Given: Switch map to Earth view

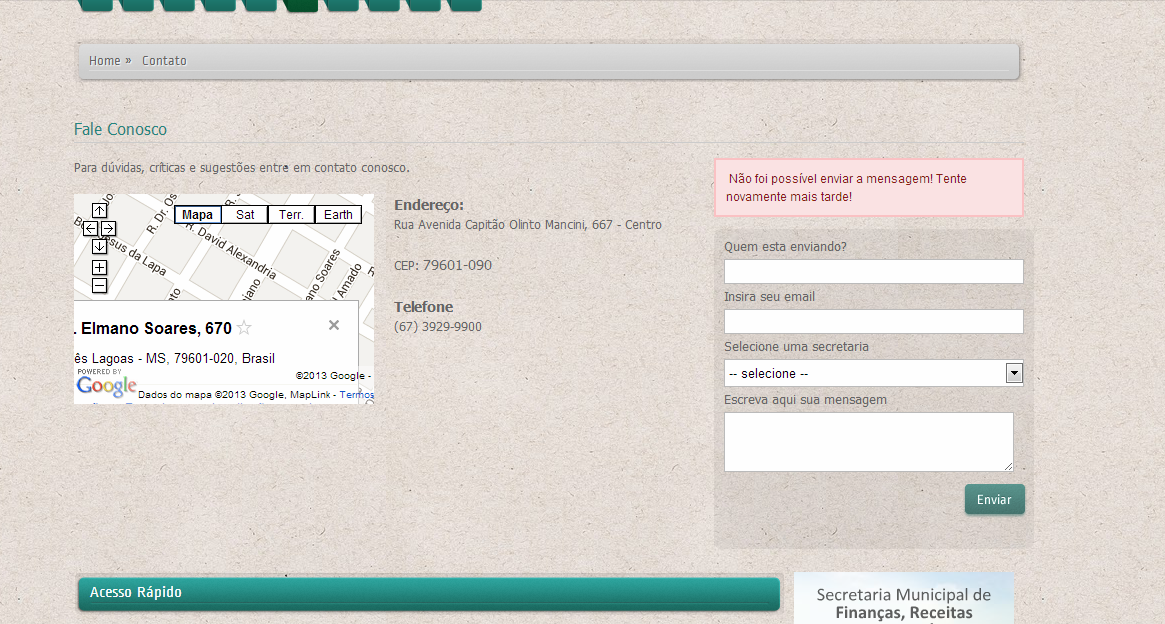Looking at the screenshot, I should coord(338,215).
